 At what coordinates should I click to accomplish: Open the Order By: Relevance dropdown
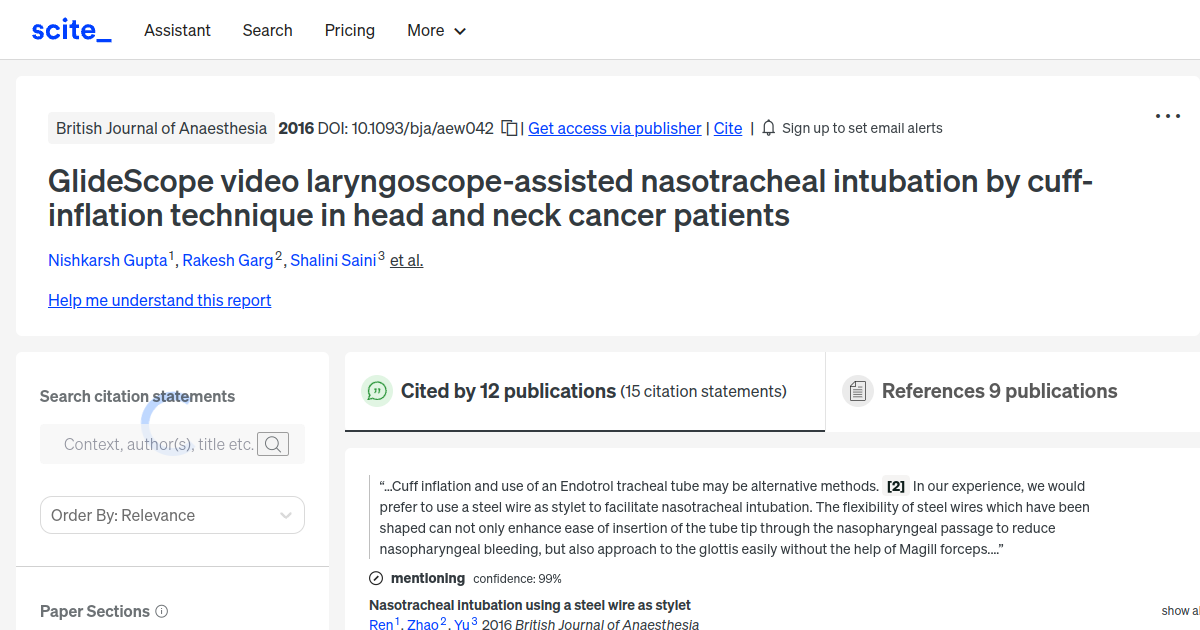tap(172, 515)
